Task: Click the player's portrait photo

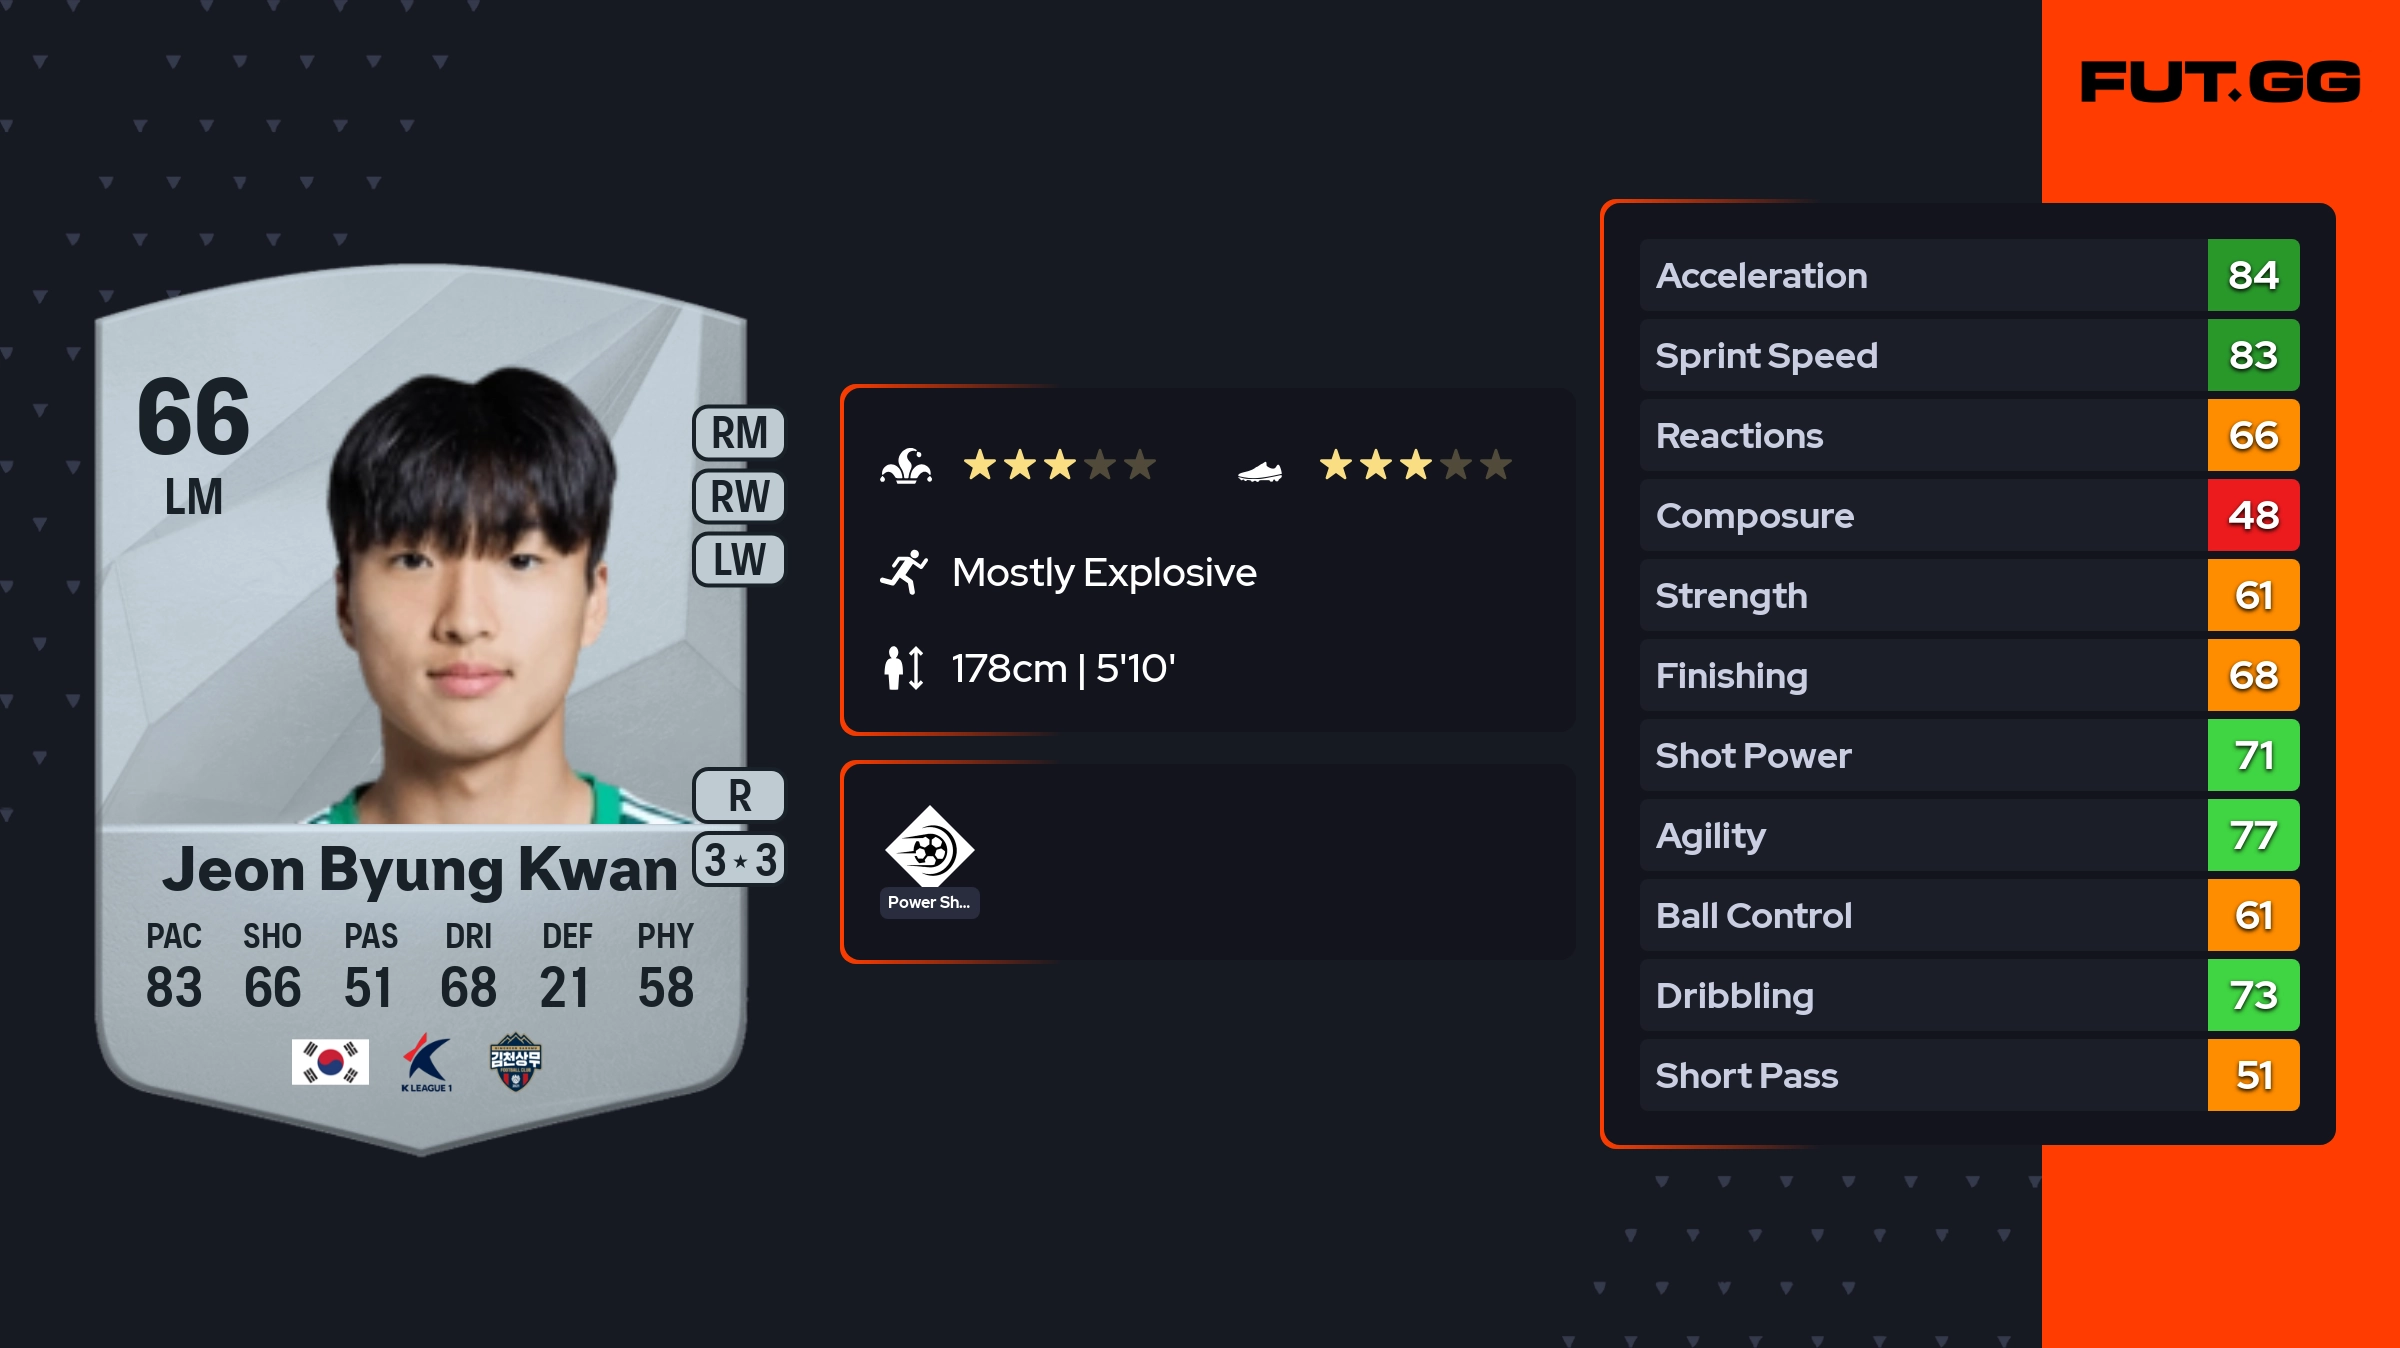Action: pyautogui.click(x=470, y=600)
